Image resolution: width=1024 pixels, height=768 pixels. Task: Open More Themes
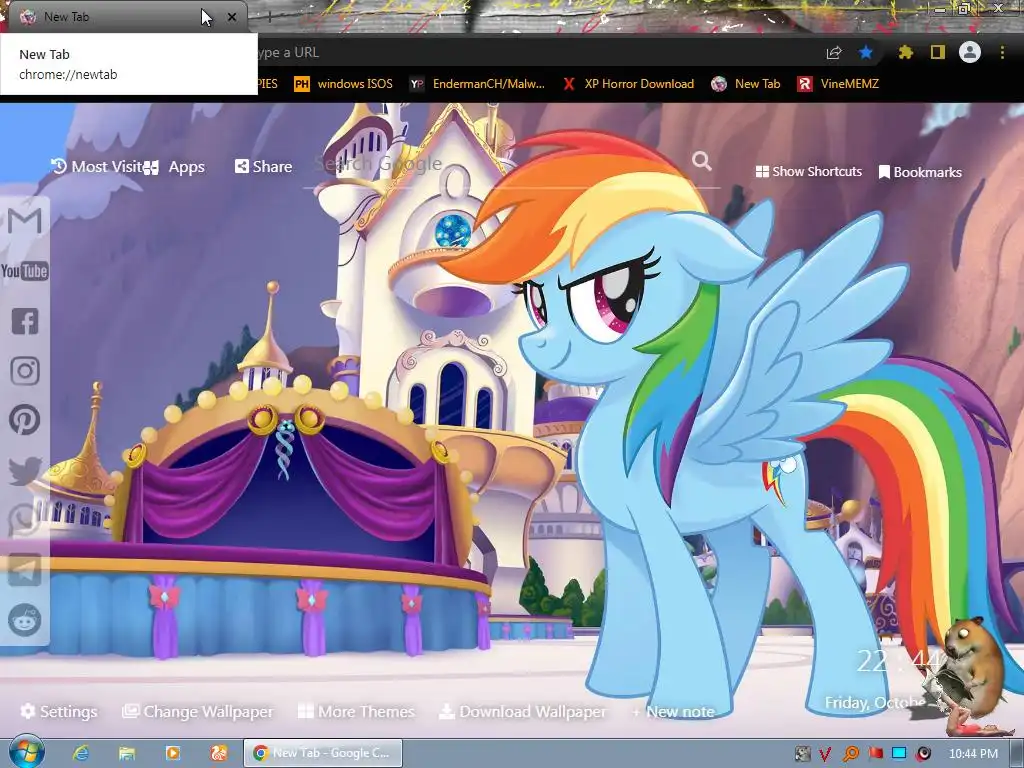(x=356, y=711)
